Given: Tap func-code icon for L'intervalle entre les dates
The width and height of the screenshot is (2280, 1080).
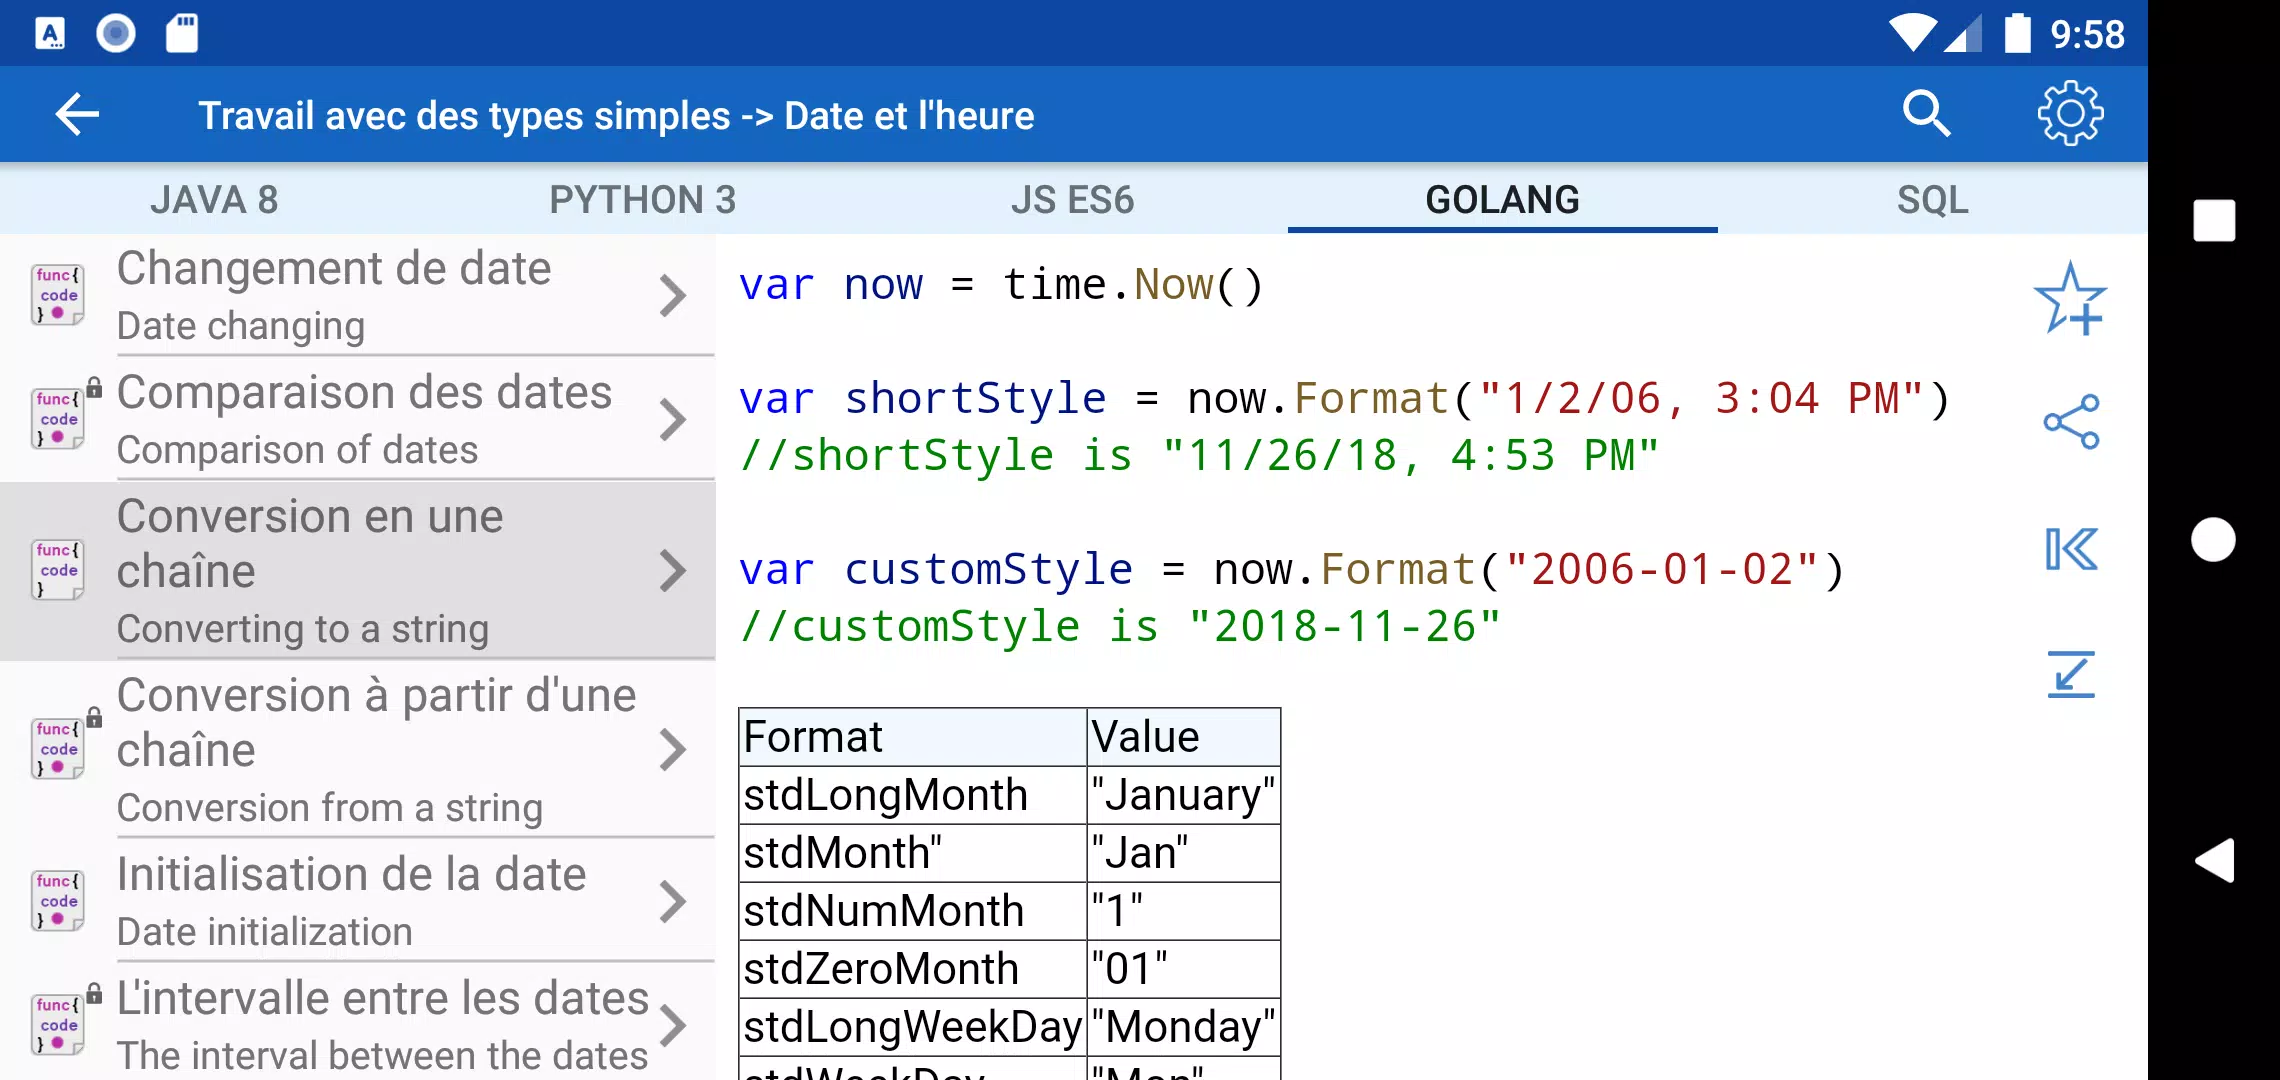Looking at the screenshot, I should coord(58,1025).
